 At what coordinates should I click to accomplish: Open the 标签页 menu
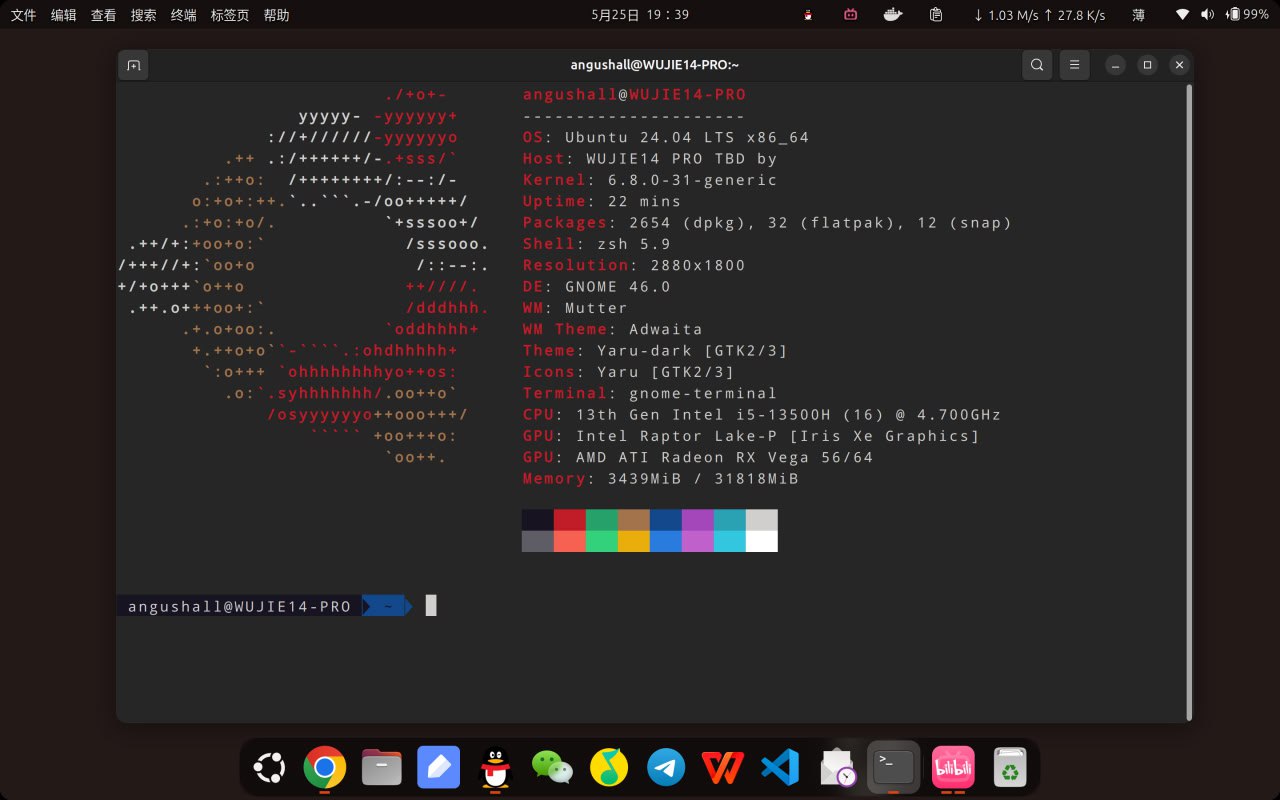point(230,15)
